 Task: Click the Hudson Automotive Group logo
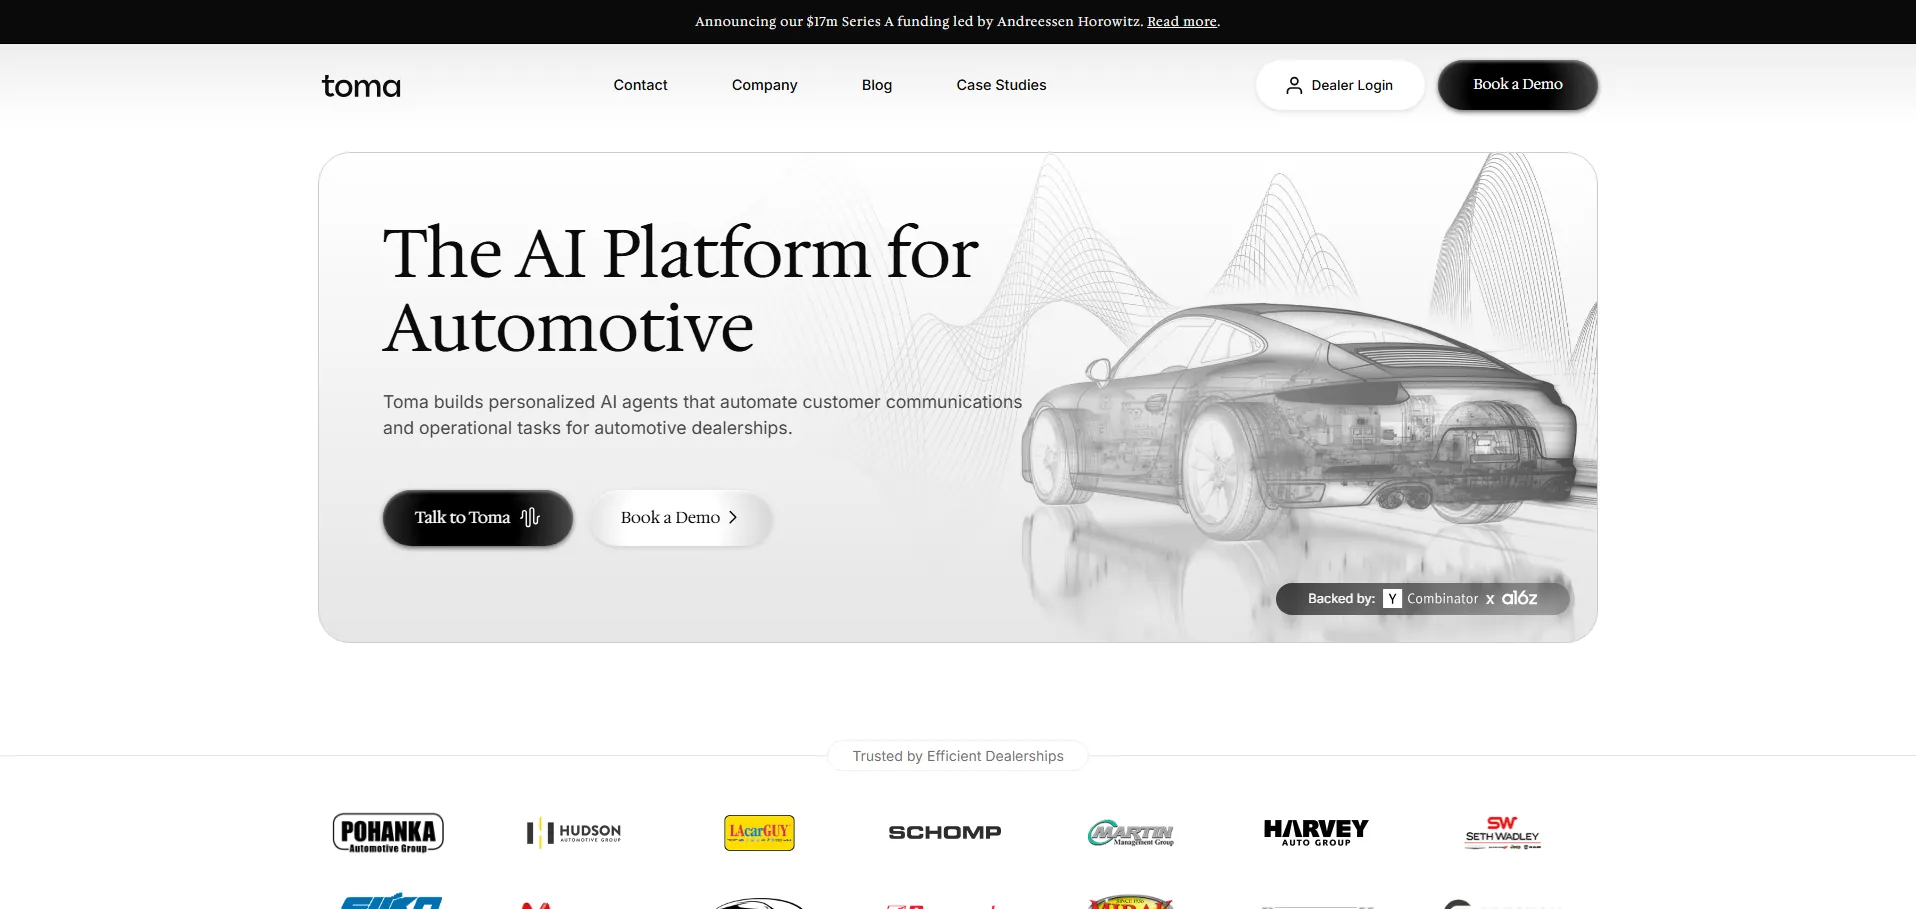574,832
